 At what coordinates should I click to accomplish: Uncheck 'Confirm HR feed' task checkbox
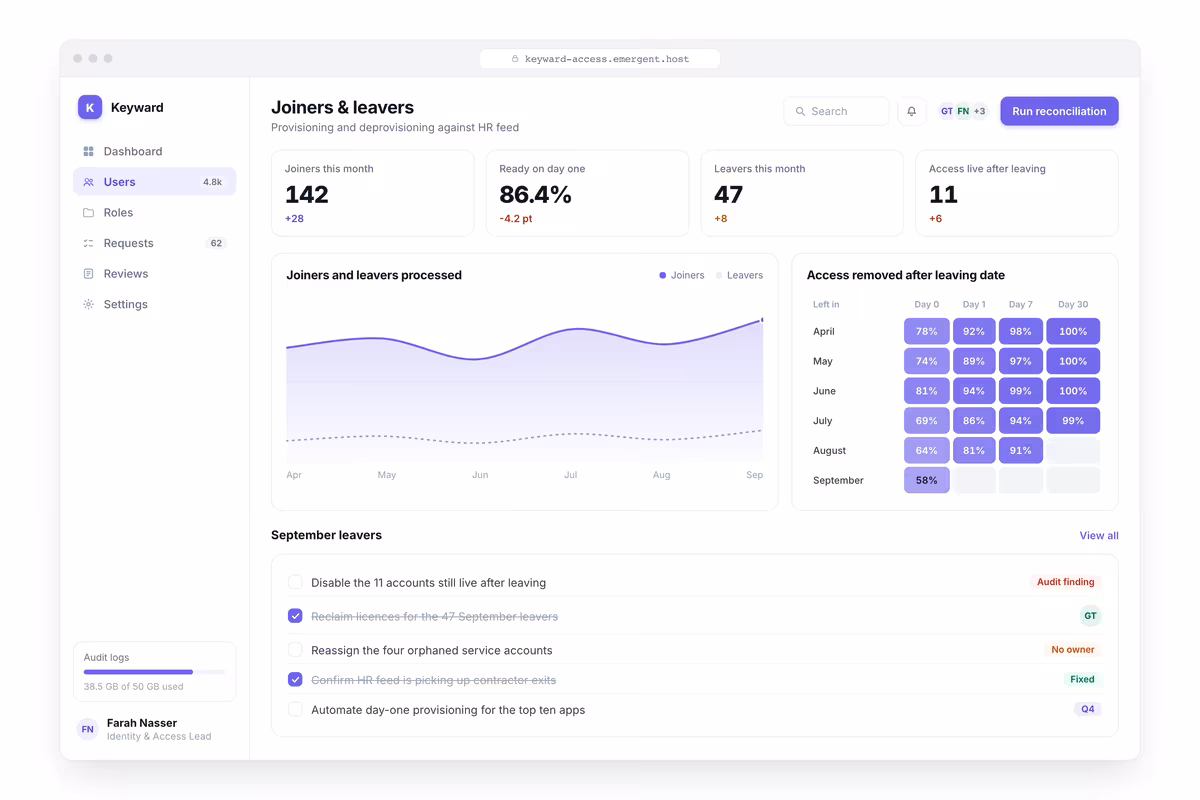click(x=295, y=679)
